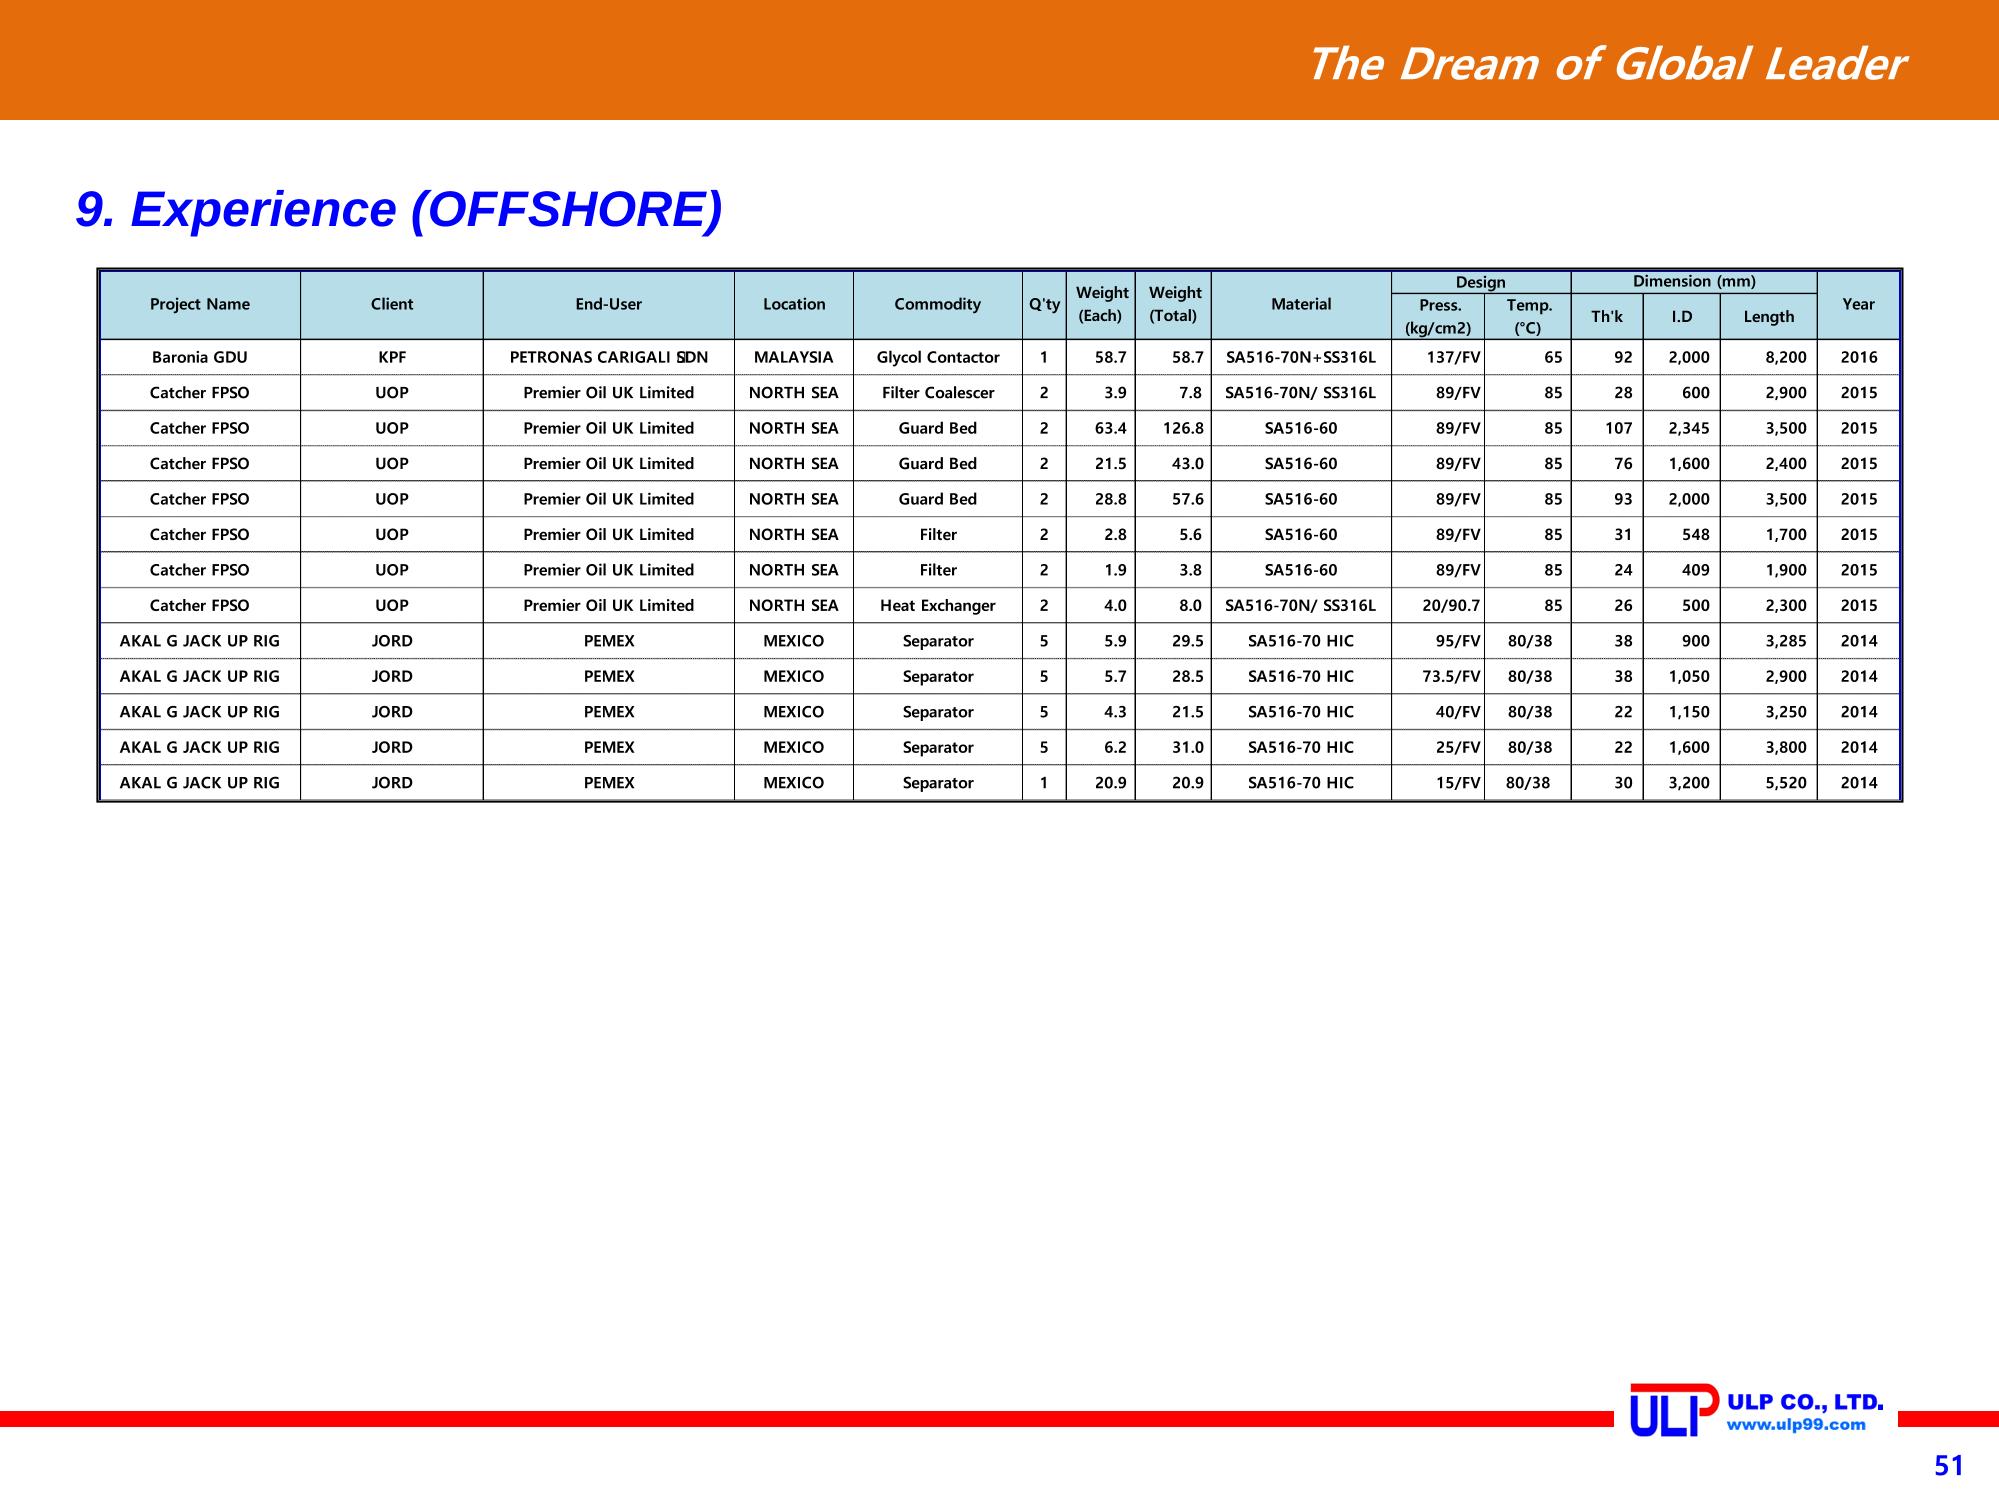This screenshot has width=1999, height=1500.
Task: Select the End-User column header
Action: click(x=608, y=305)
